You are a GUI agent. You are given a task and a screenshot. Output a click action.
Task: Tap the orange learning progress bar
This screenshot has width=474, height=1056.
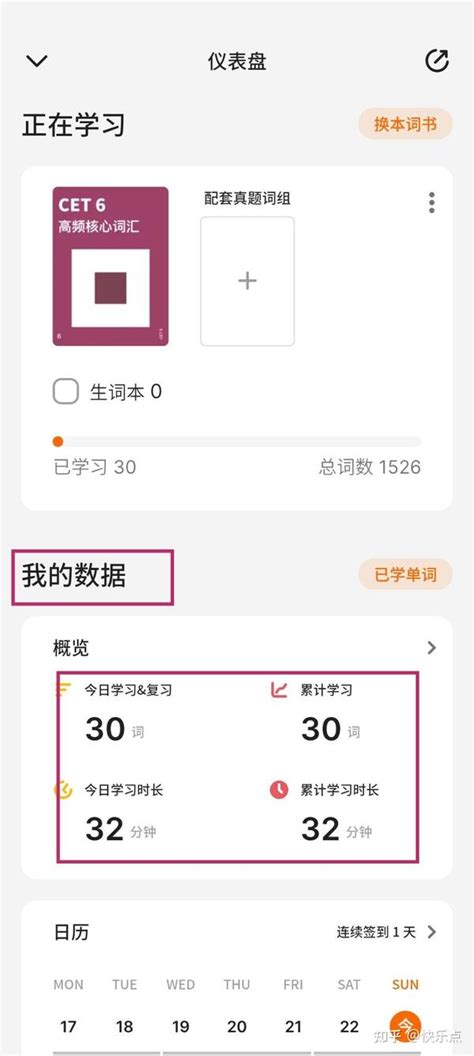pyautogui.click(x=237, y=442)
